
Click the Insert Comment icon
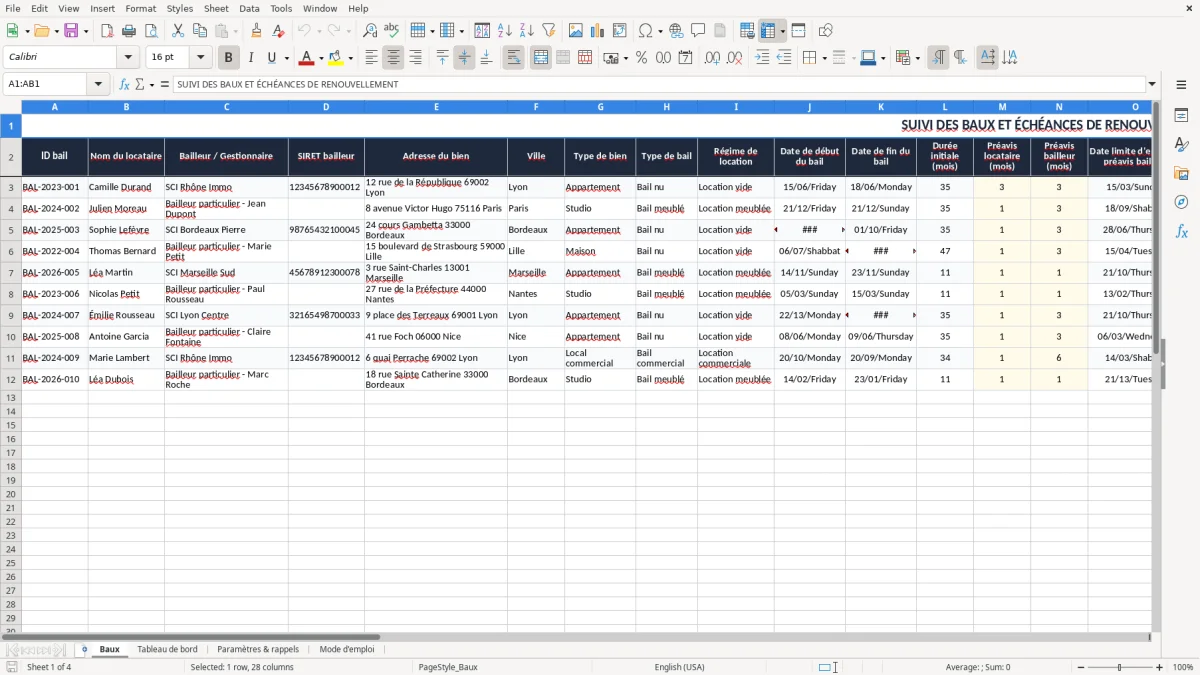(x=698, y=31)
